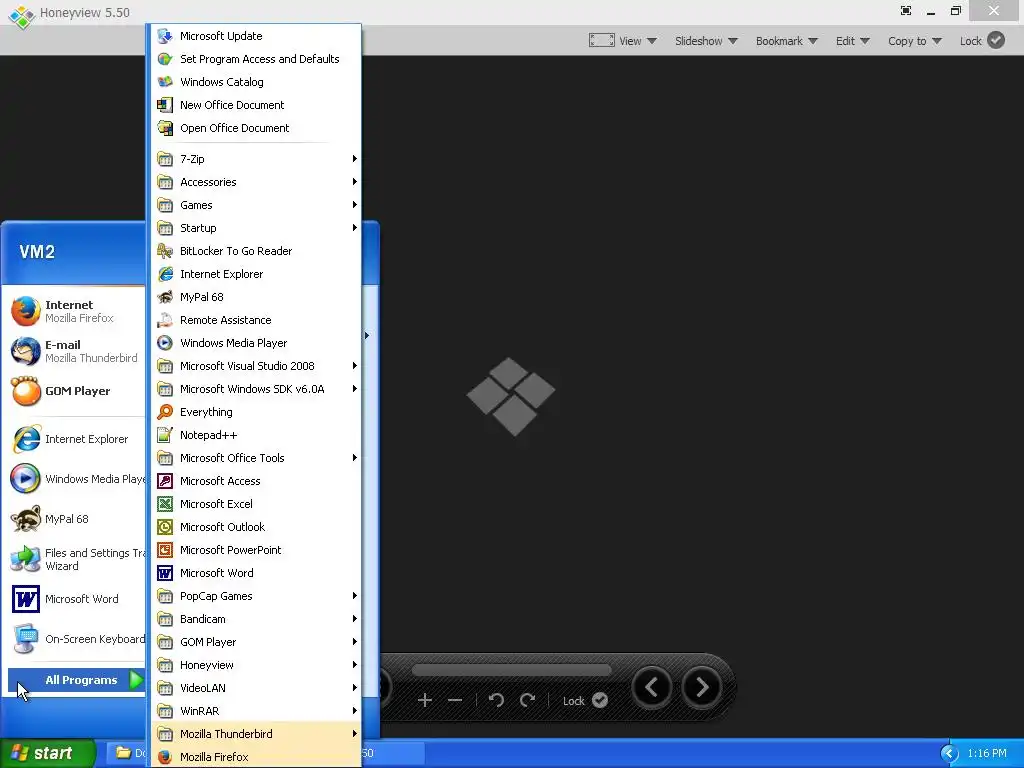Toggle Lock in Honeyview top toolbar
Viewport: 1024px width, 768px height.
pyautogui.click(x=982, y=40)
